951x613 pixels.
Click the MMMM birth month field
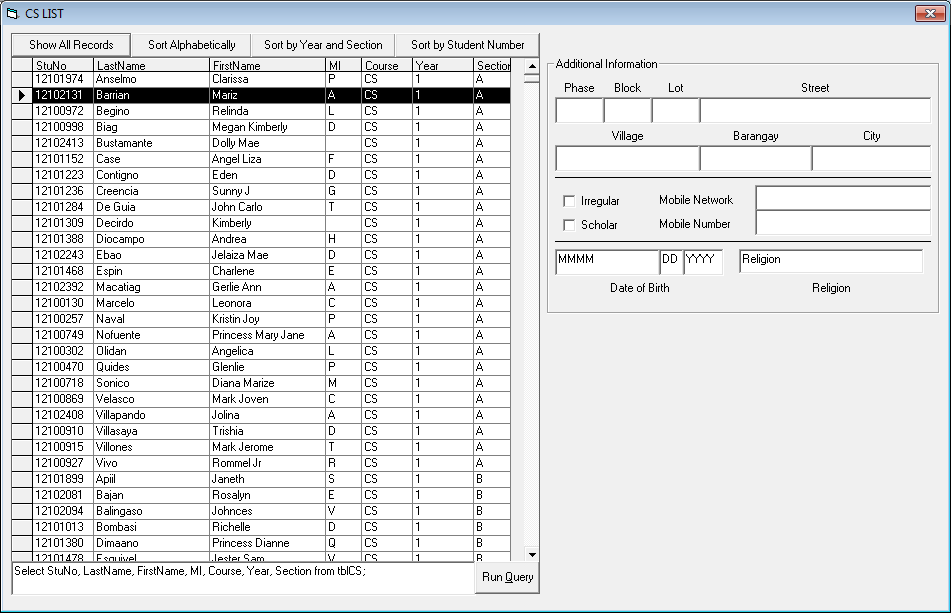pos(607,262)
